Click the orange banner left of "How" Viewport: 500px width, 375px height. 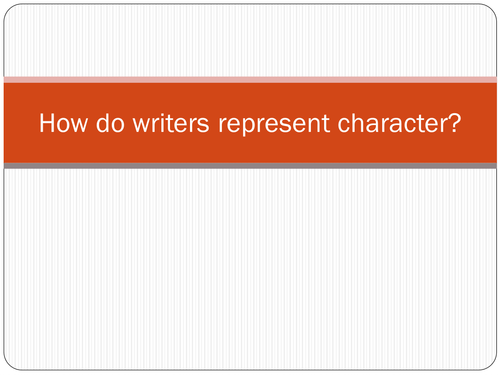pyautogui.click(x=21, y=123)
